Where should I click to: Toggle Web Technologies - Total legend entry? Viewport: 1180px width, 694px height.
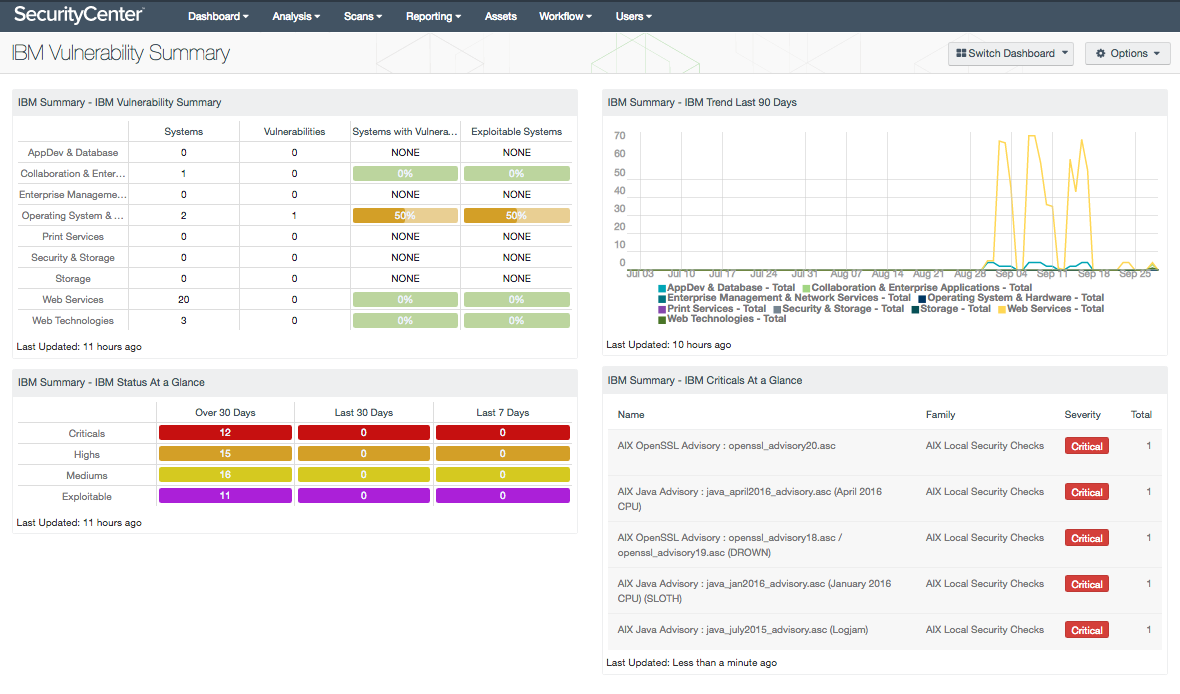(722, 319)
